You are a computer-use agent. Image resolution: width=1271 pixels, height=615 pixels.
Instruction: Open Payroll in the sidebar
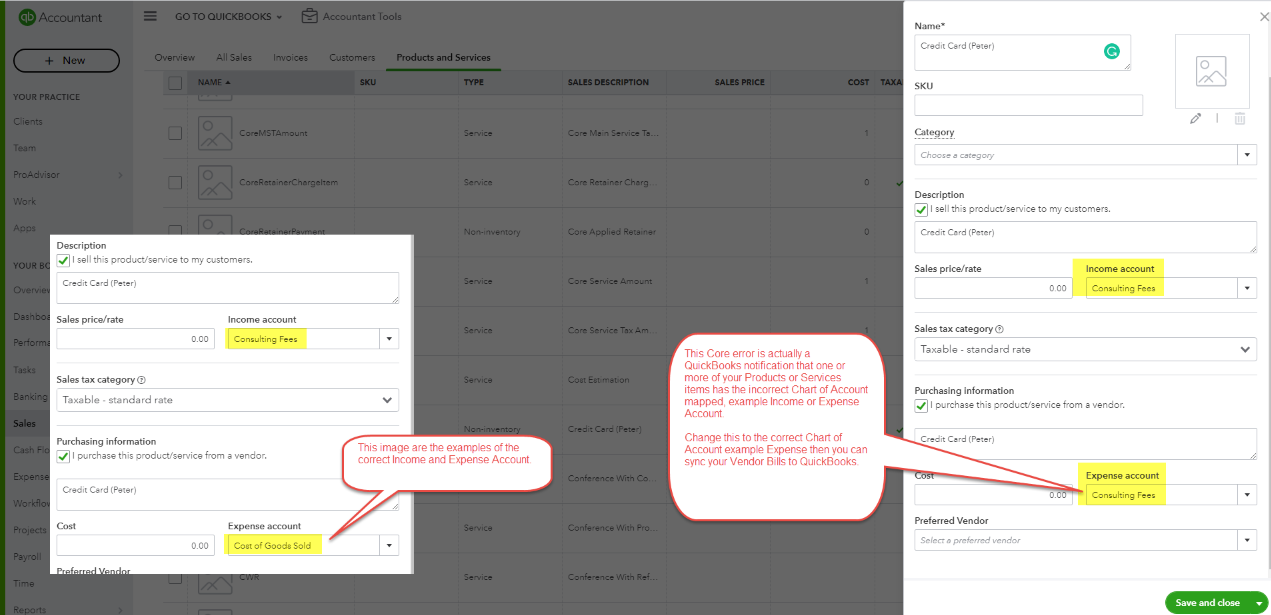tap(27, 557)
